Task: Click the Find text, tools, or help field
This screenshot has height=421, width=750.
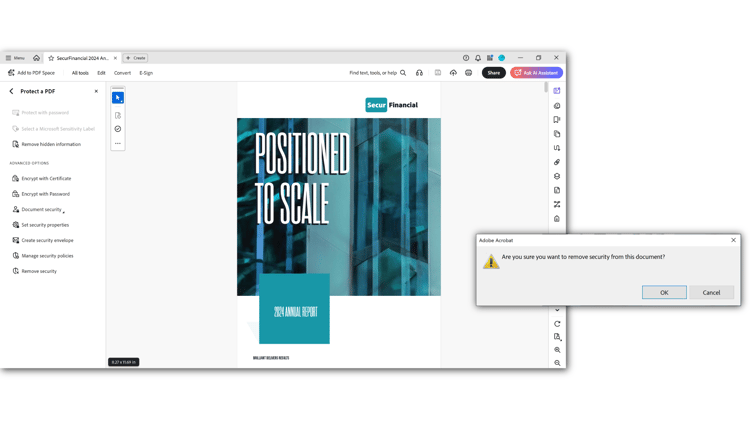Action: tap(373, 73)
